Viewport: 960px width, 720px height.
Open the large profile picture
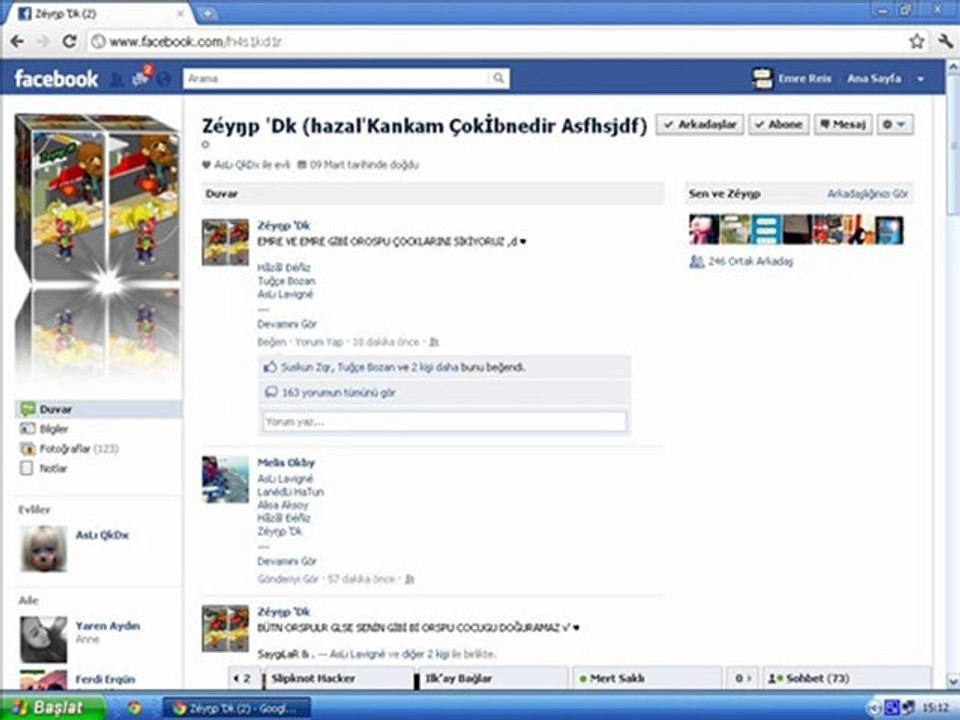(x=97, y=248)
